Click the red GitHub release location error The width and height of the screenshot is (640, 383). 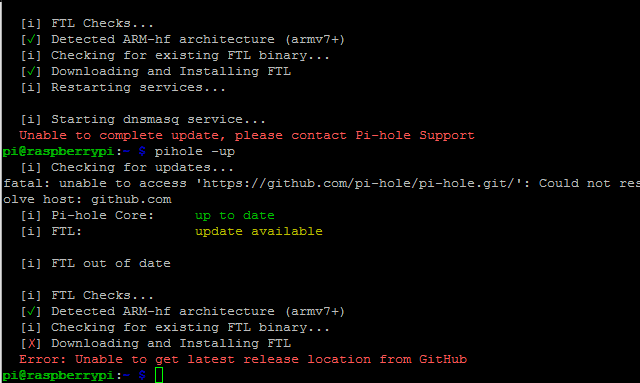click(243, 359)
